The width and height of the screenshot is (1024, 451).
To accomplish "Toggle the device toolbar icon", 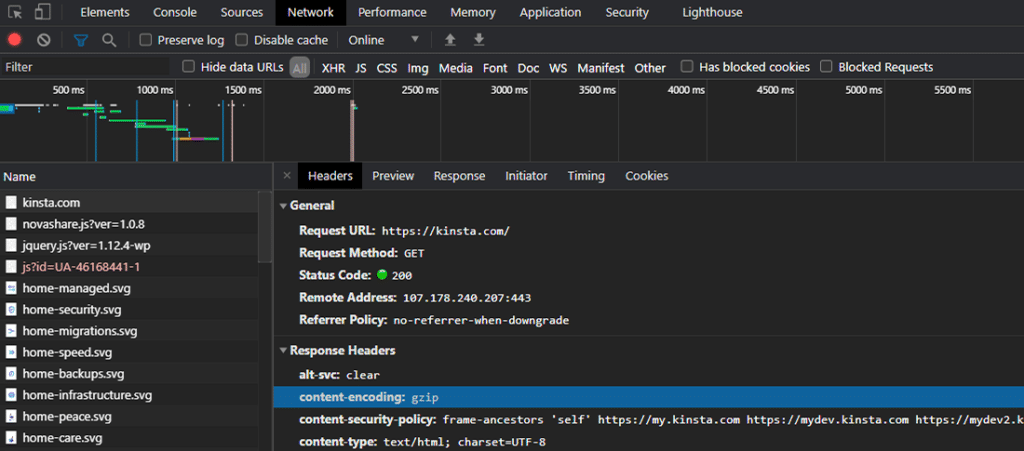I will [43, 12].
